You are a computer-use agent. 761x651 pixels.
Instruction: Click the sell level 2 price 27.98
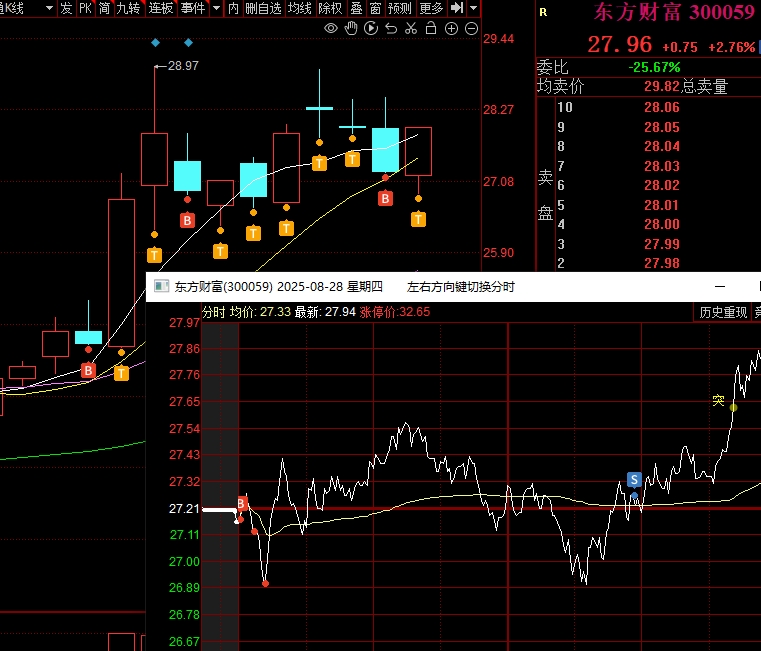click(x=662, y=263)
